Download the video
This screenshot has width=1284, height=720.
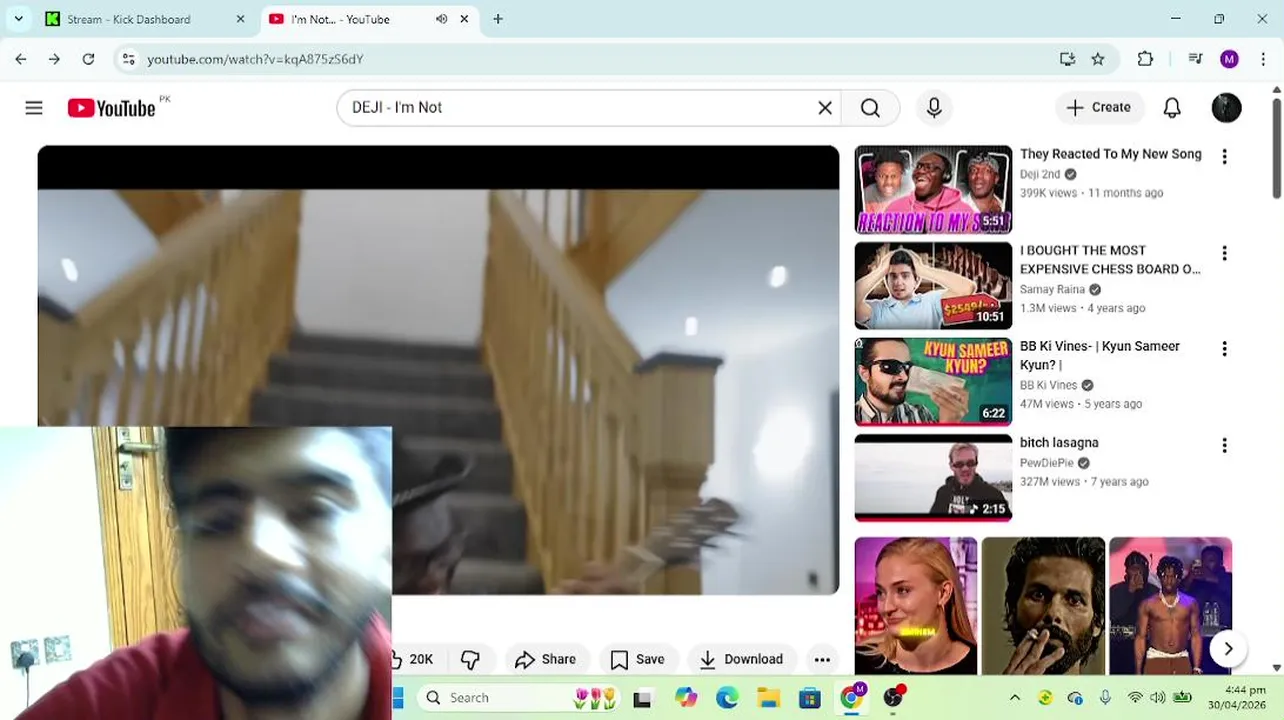click(741, 659)
